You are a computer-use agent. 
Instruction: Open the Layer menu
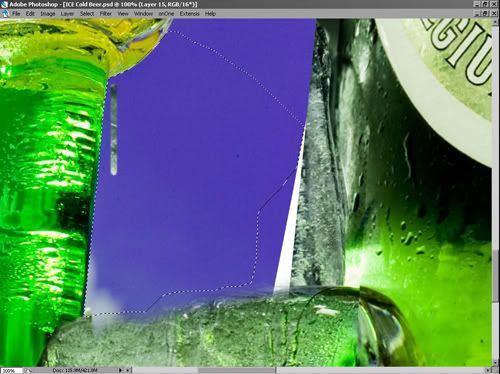pos(67,14)
